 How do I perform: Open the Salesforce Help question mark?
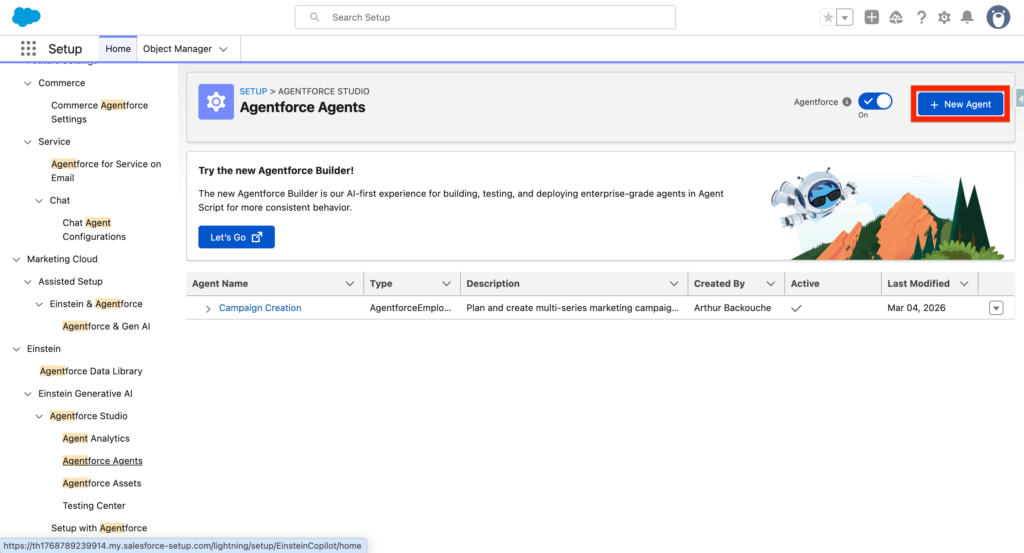920,18
